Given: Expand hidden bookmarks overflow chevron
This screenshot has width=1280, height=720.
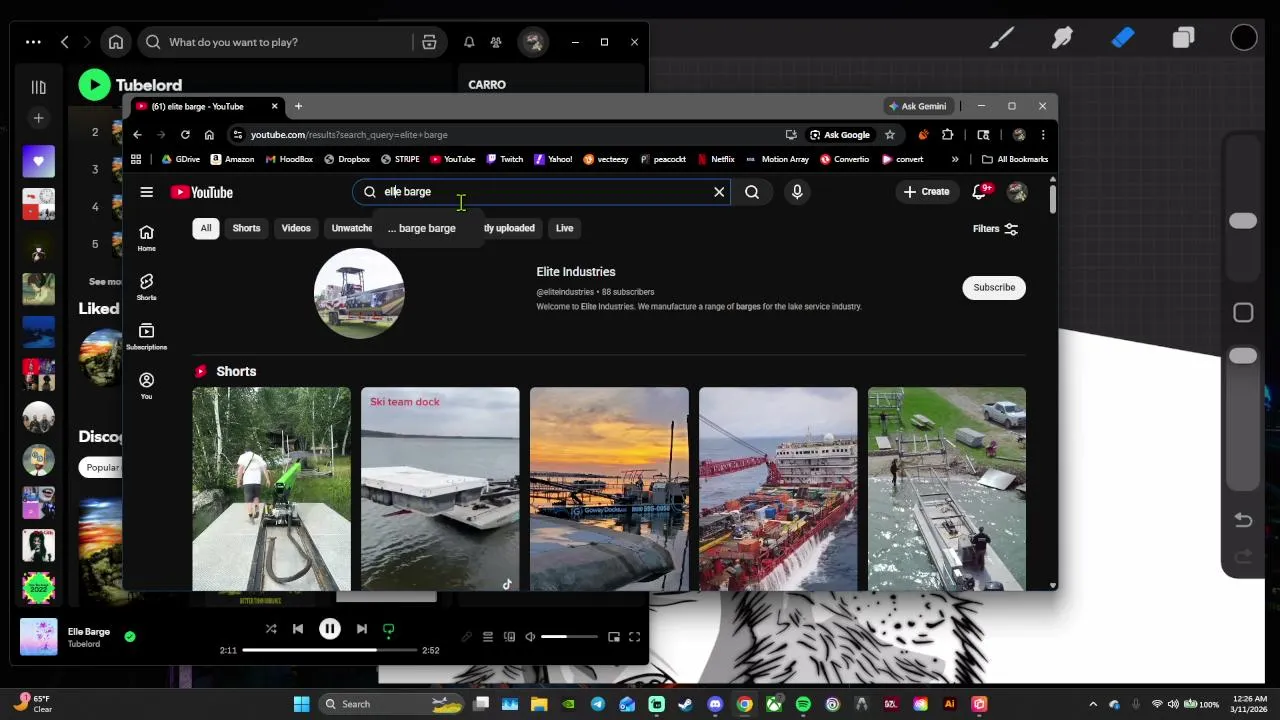Looking at the screenshot, I should click(954, 159).
